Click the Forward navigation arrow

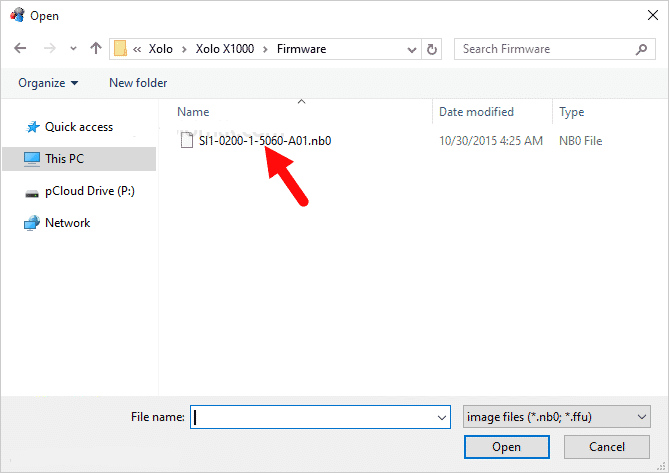[47, 49]
